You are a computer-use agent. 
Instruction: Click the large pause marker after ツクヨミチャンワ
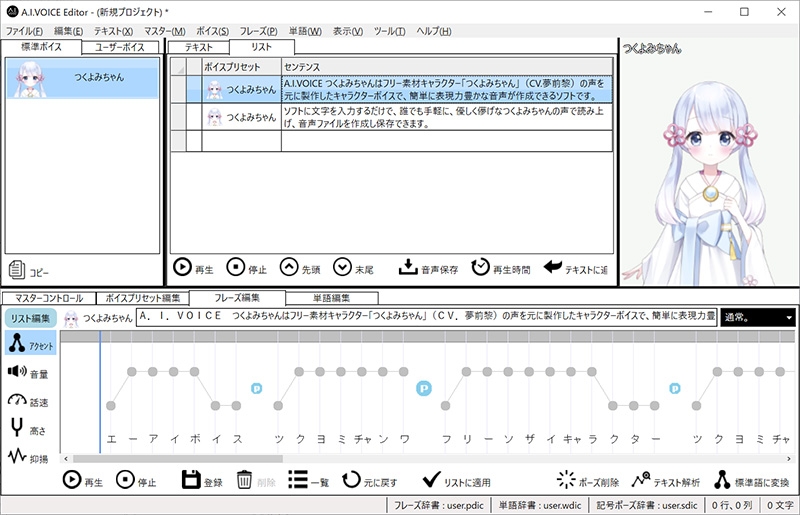click(x=423, y=388)
